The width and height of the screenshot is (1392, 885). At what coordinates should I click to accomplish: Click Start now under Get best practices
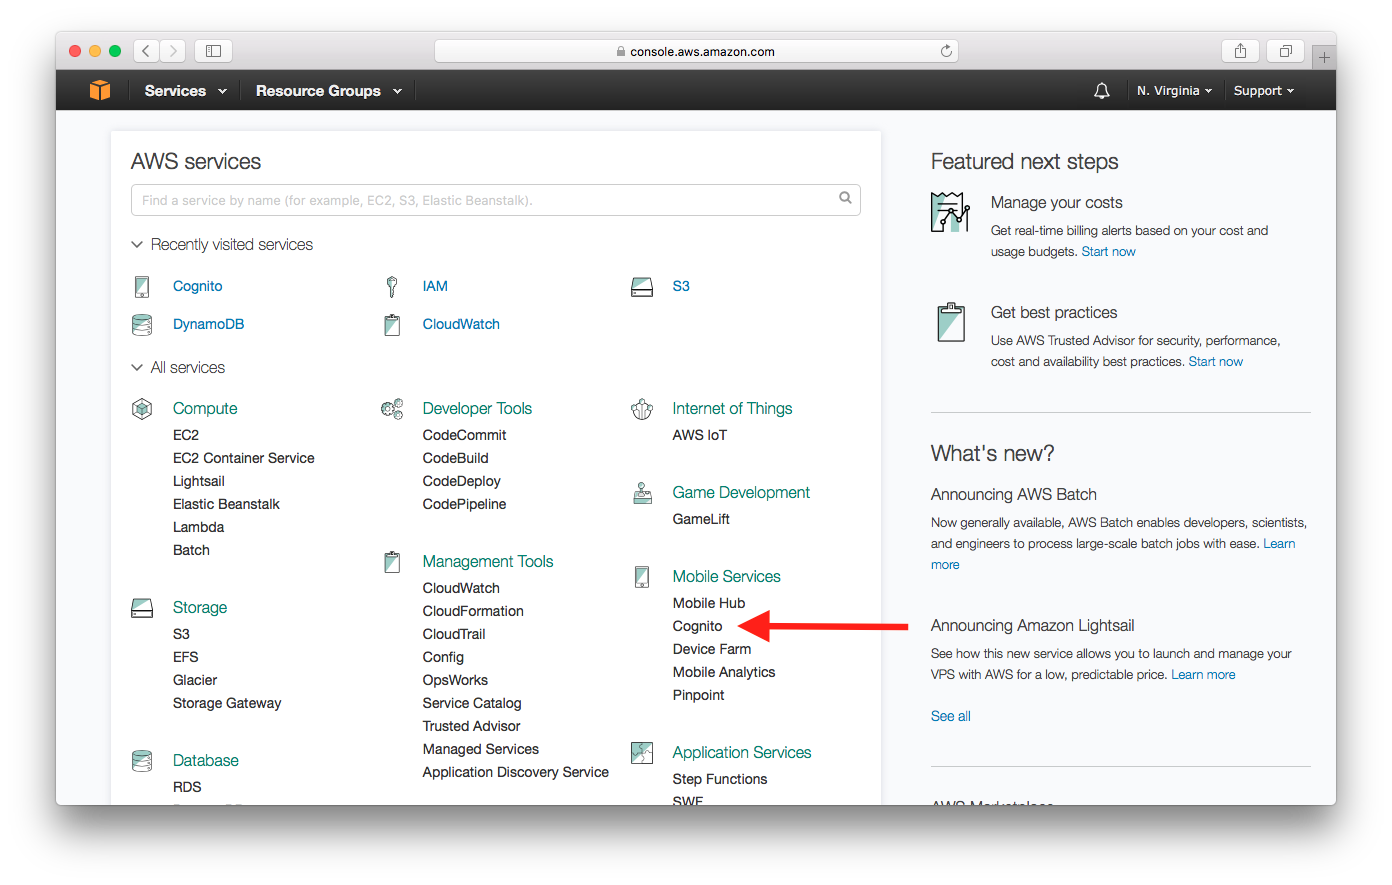pos(1215,362)
